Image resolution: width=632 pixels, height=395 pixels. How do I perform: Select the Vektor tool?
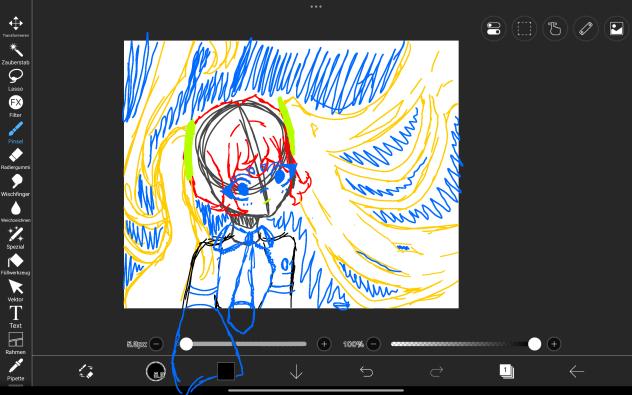tap(16, 291)
